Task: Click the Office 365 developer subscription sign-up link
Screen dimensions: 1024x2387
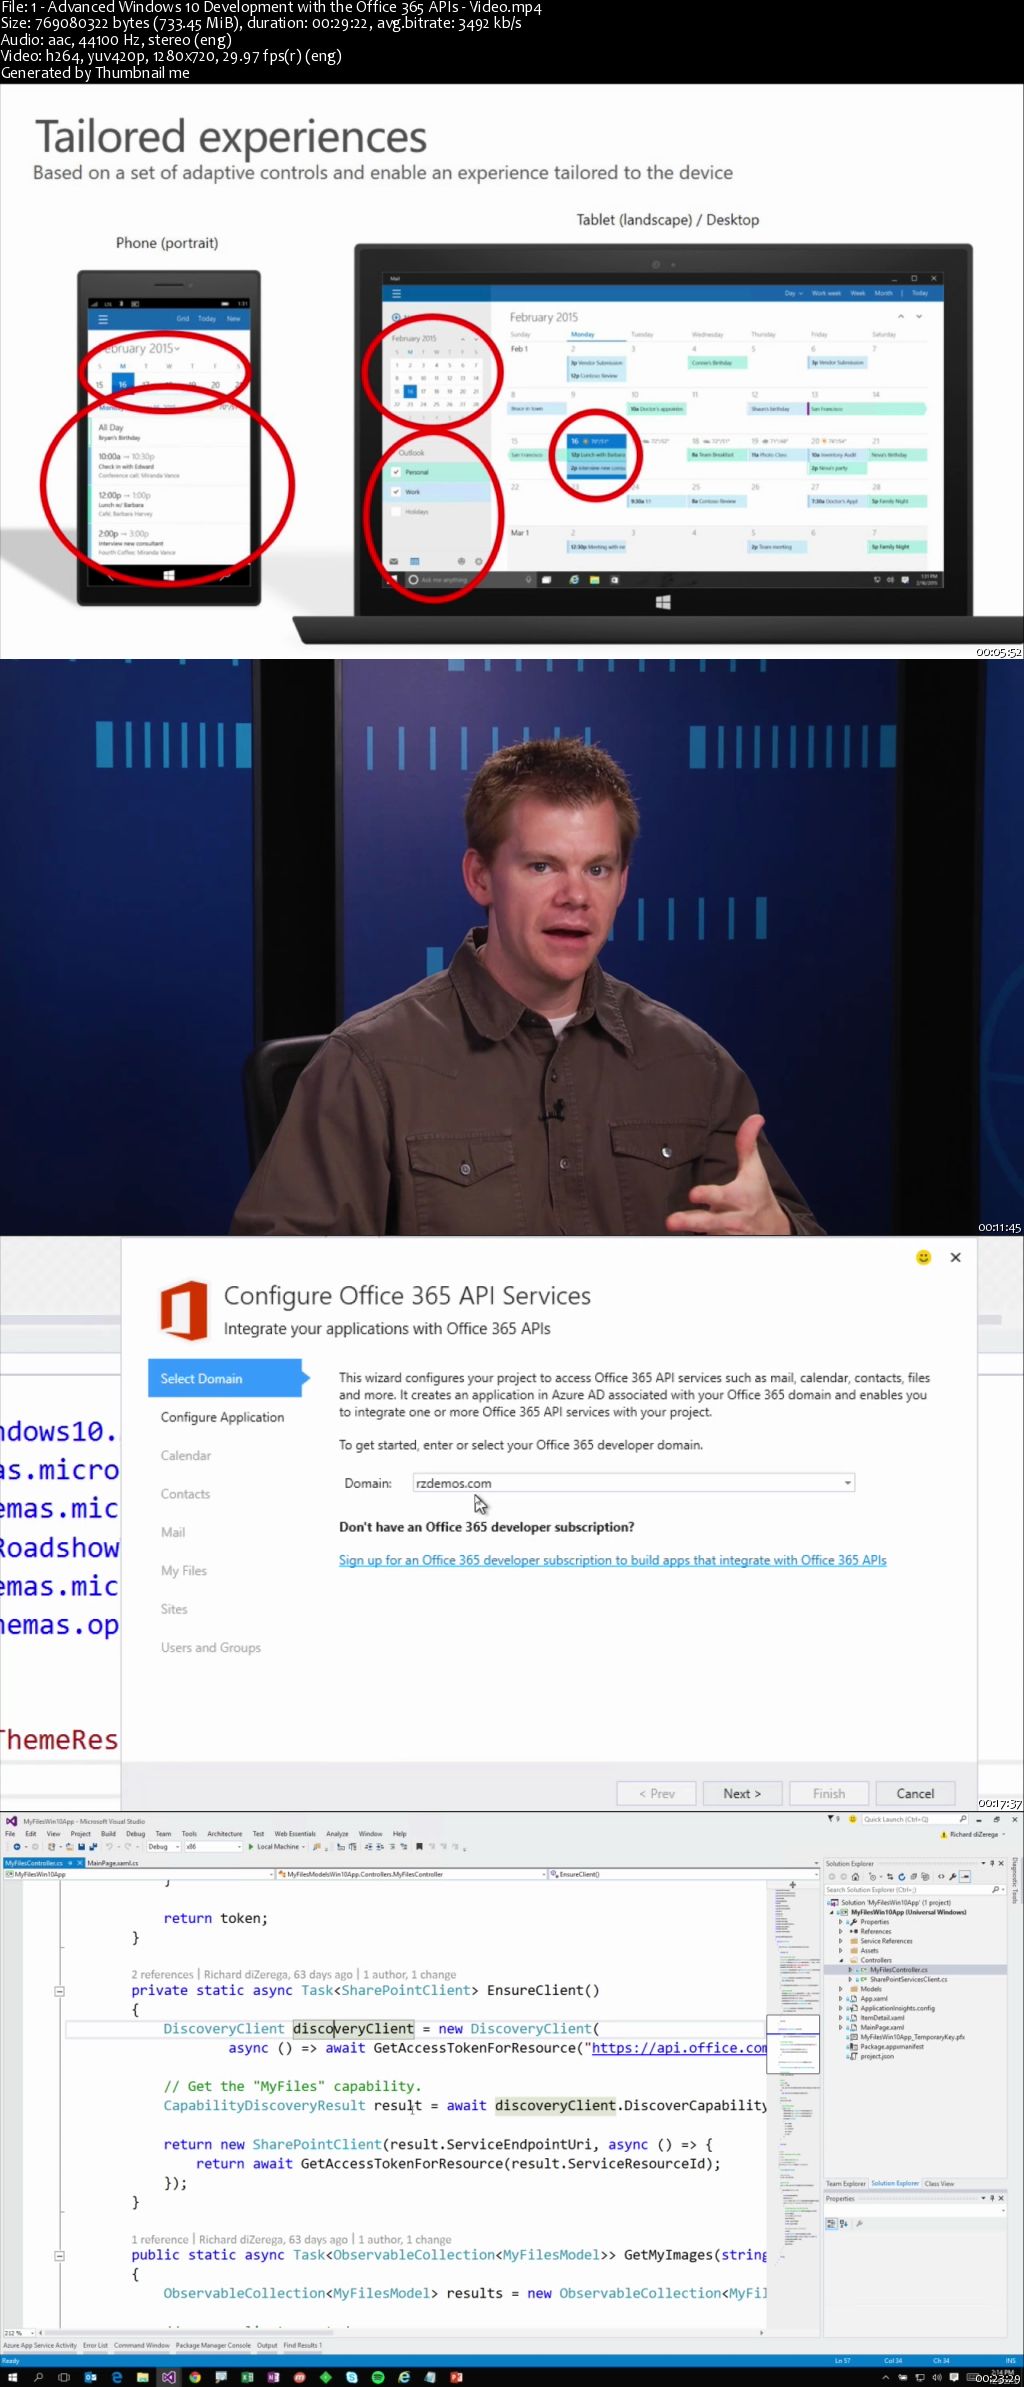Action: click(x=612, y=1560)
